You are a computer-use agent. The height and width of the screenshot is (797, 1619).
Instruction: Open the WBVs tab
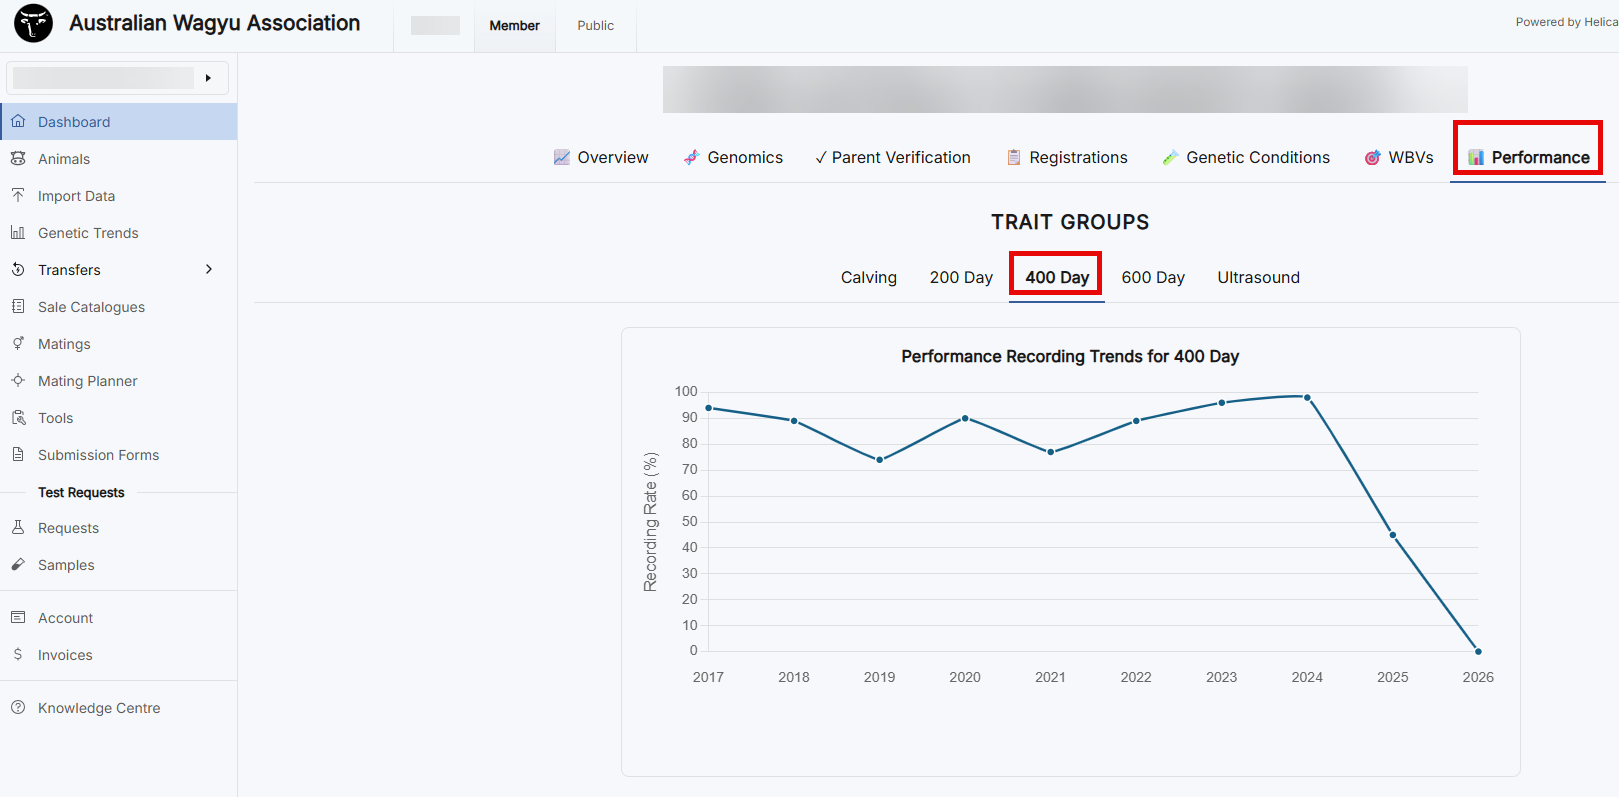pyautogui.click(x=1399, y=158)
